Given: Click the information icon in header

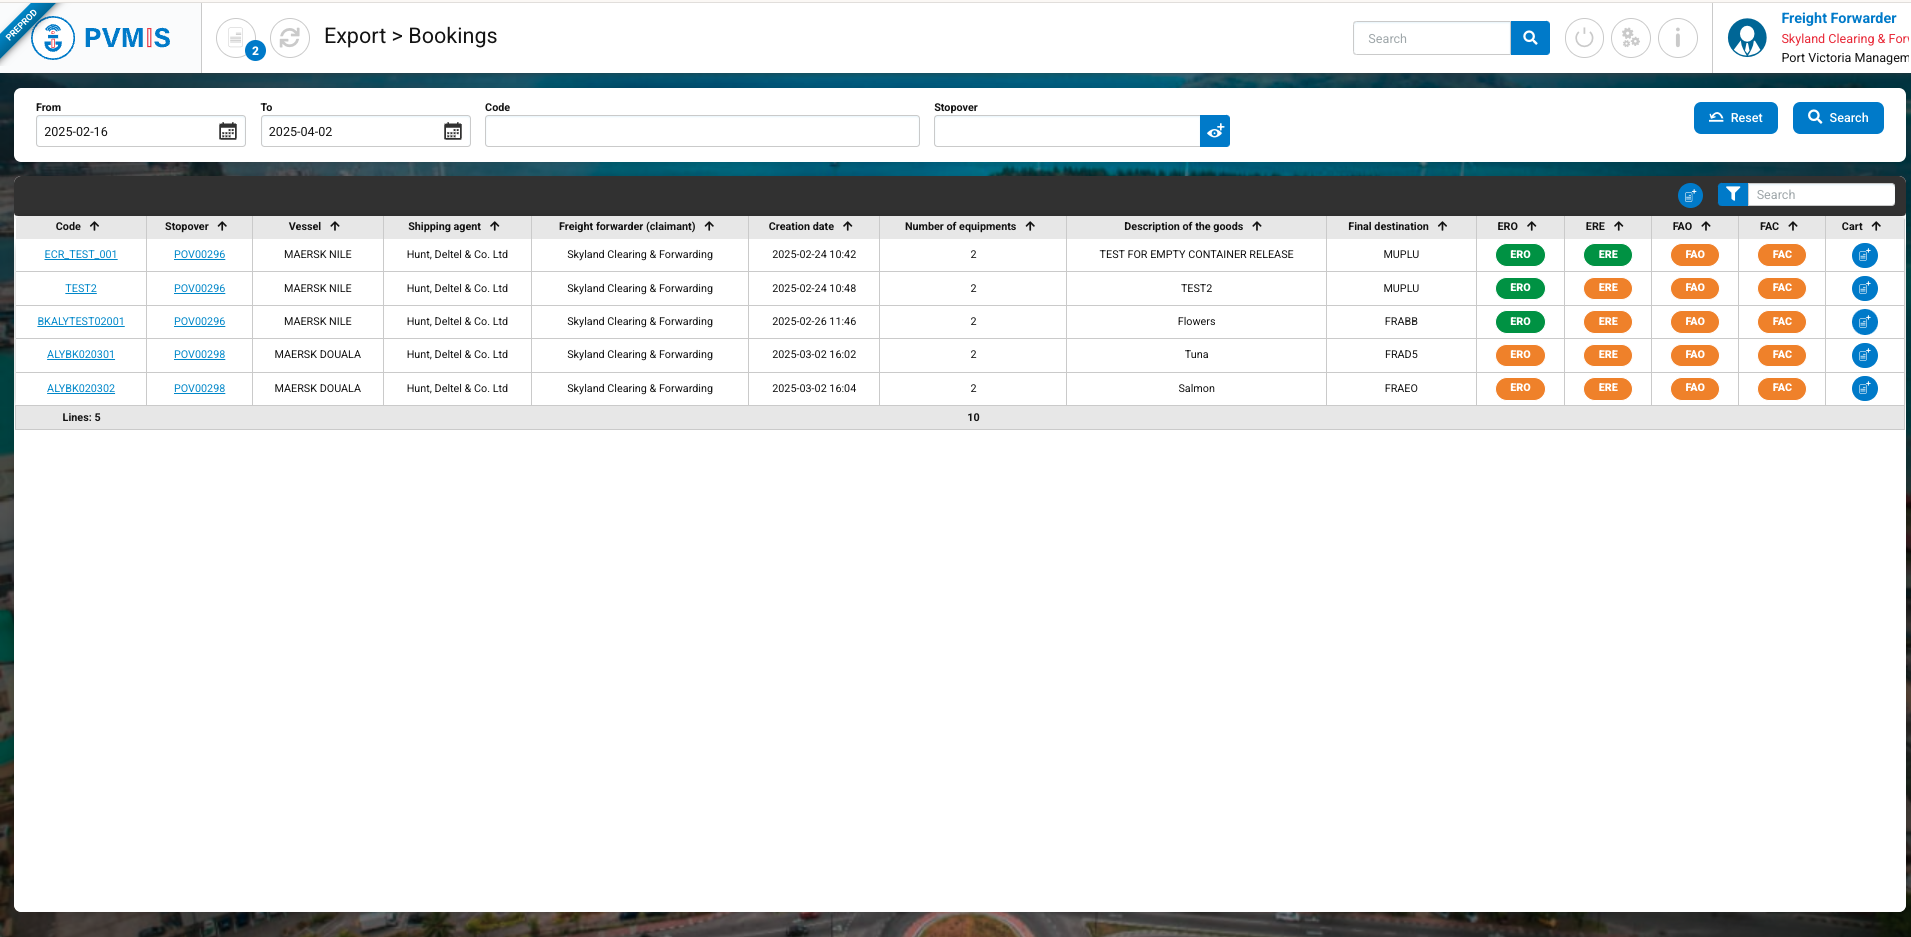Looking at the screenshot, I should click(1677, 38).
